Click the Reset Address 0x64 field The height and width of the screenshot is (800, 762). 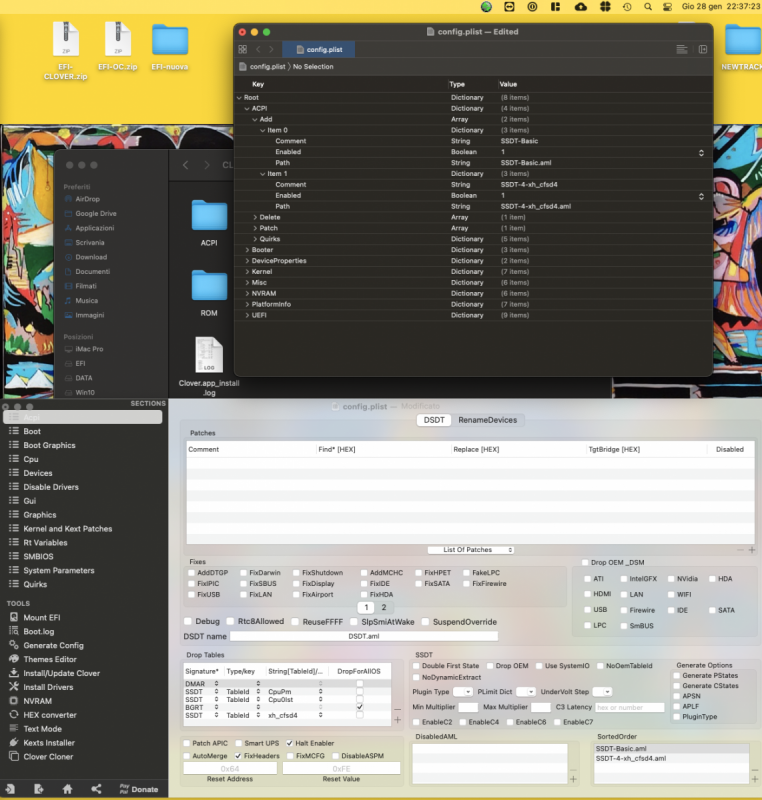230,768
